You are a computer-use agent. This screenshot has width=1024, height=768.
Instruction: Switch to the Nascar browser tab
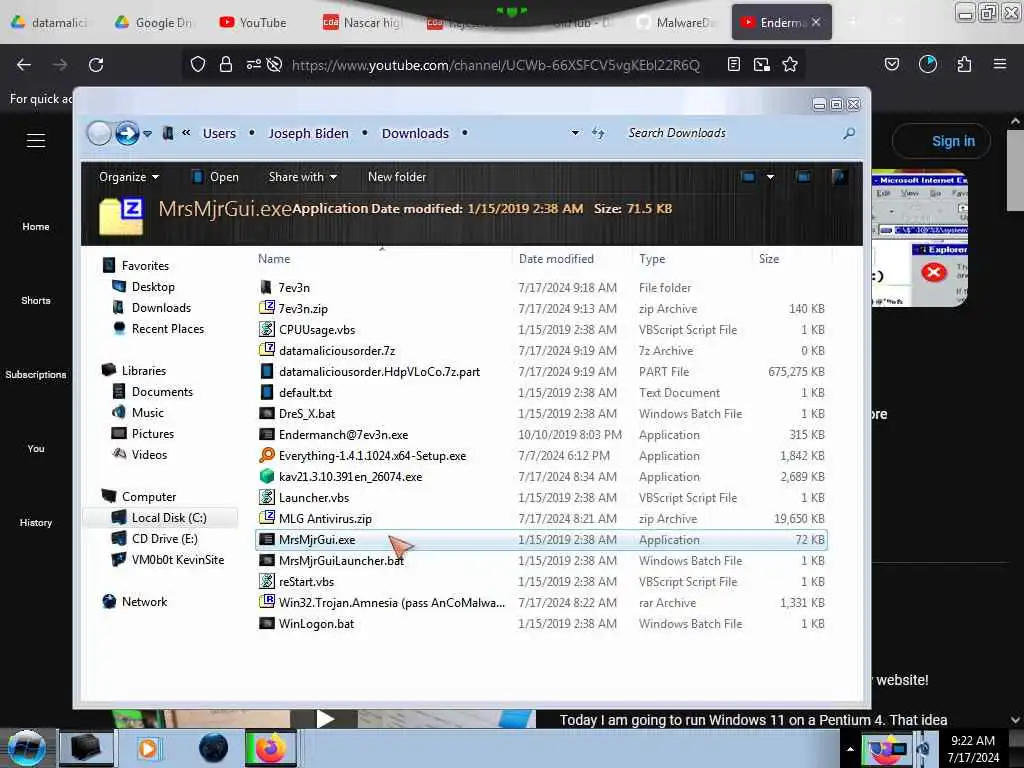pyautogui.click(x=362, y=23)
